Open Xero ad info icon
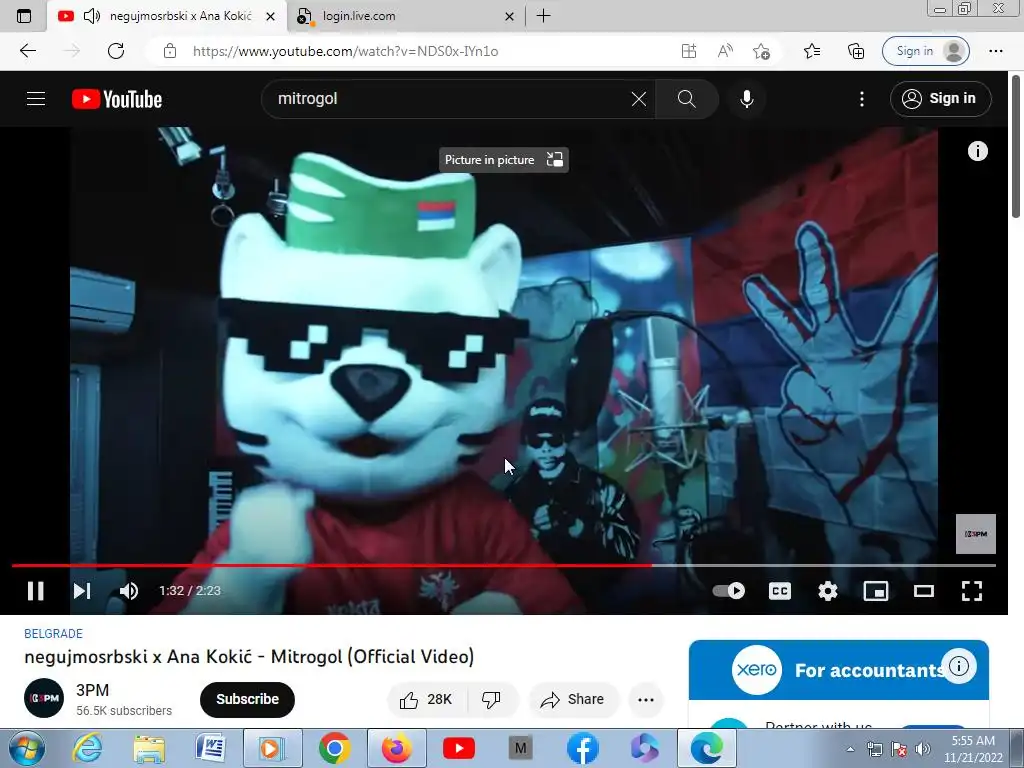Image resolution: width=1024 pixels, height=768 pixels. click(959, 666)
